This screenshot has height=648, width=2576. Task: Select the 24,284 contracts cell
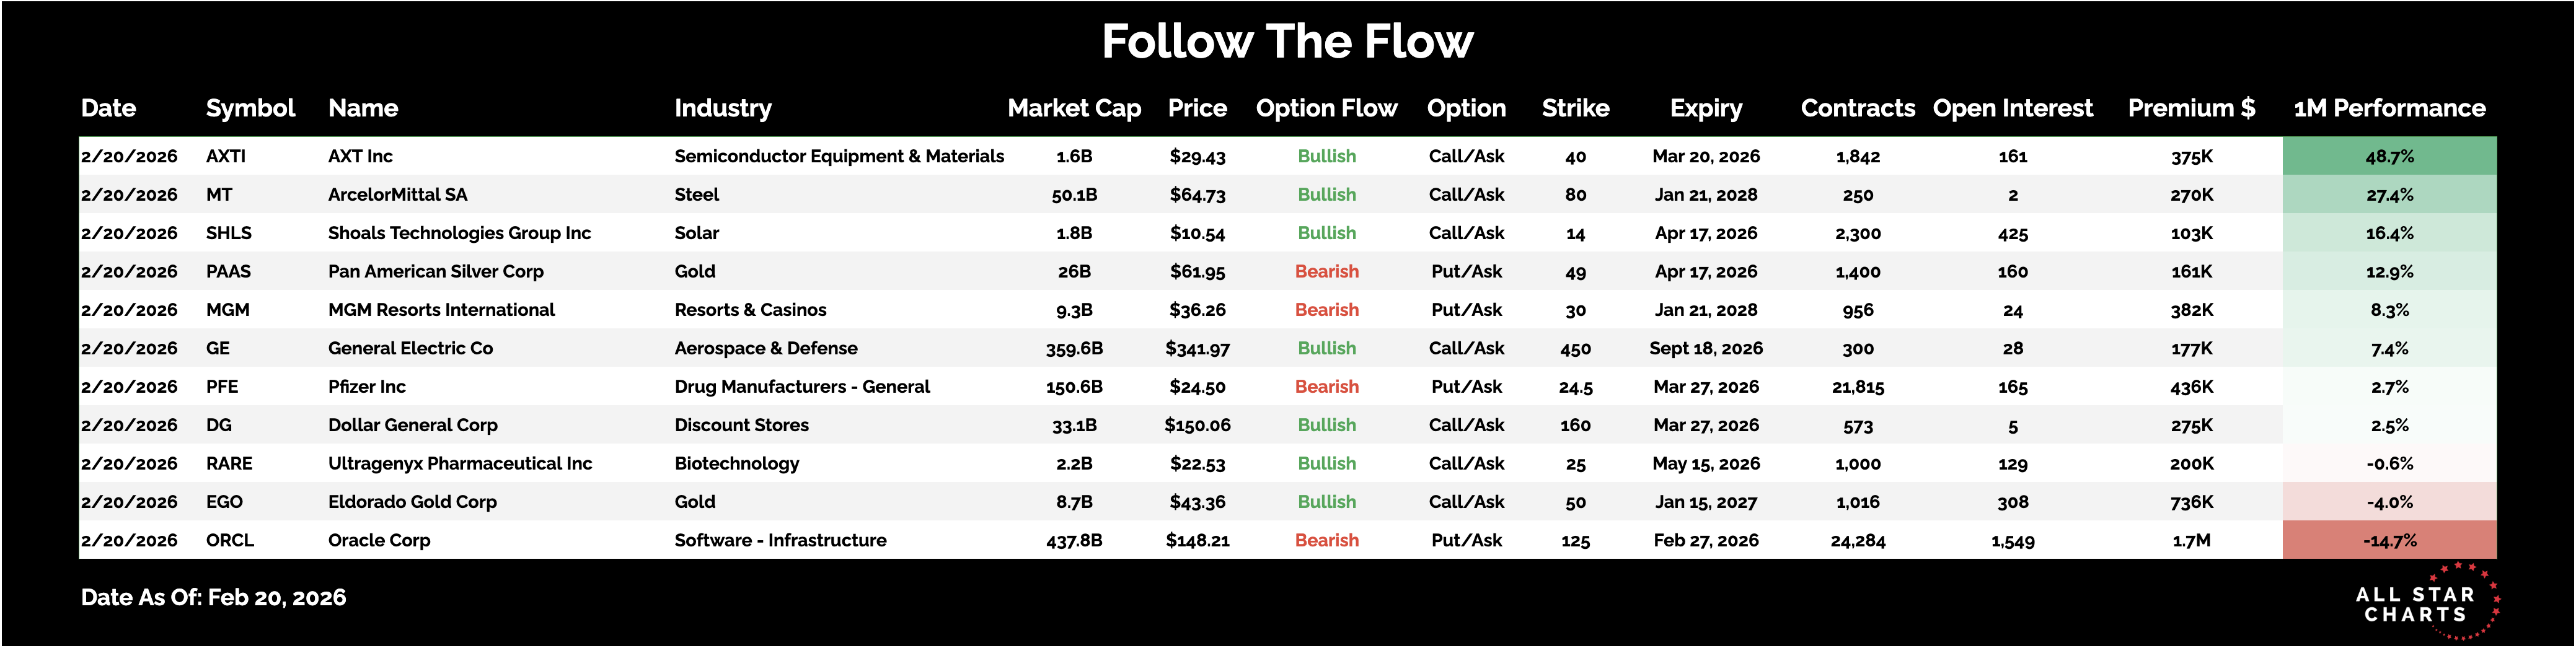(1857, 541)
